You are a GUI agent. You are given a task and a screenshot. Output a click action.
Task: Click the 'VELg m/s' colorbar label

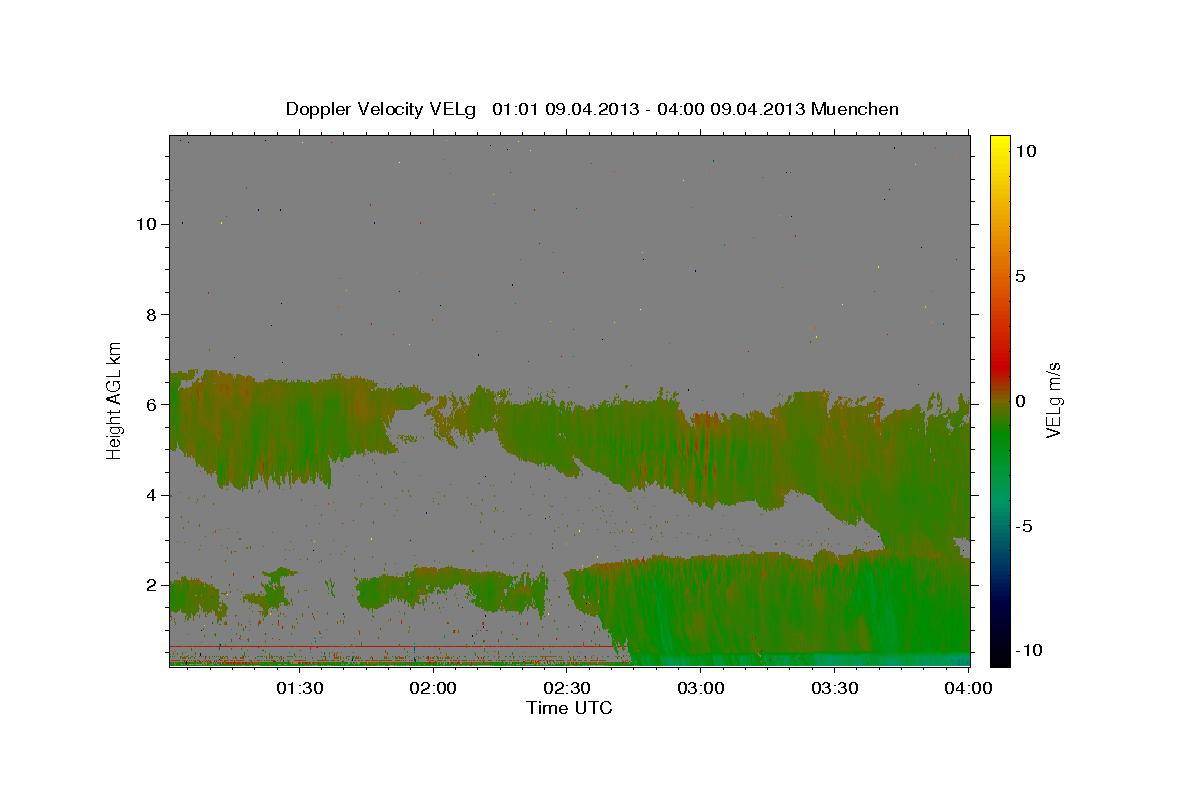tap(1053, 401)
